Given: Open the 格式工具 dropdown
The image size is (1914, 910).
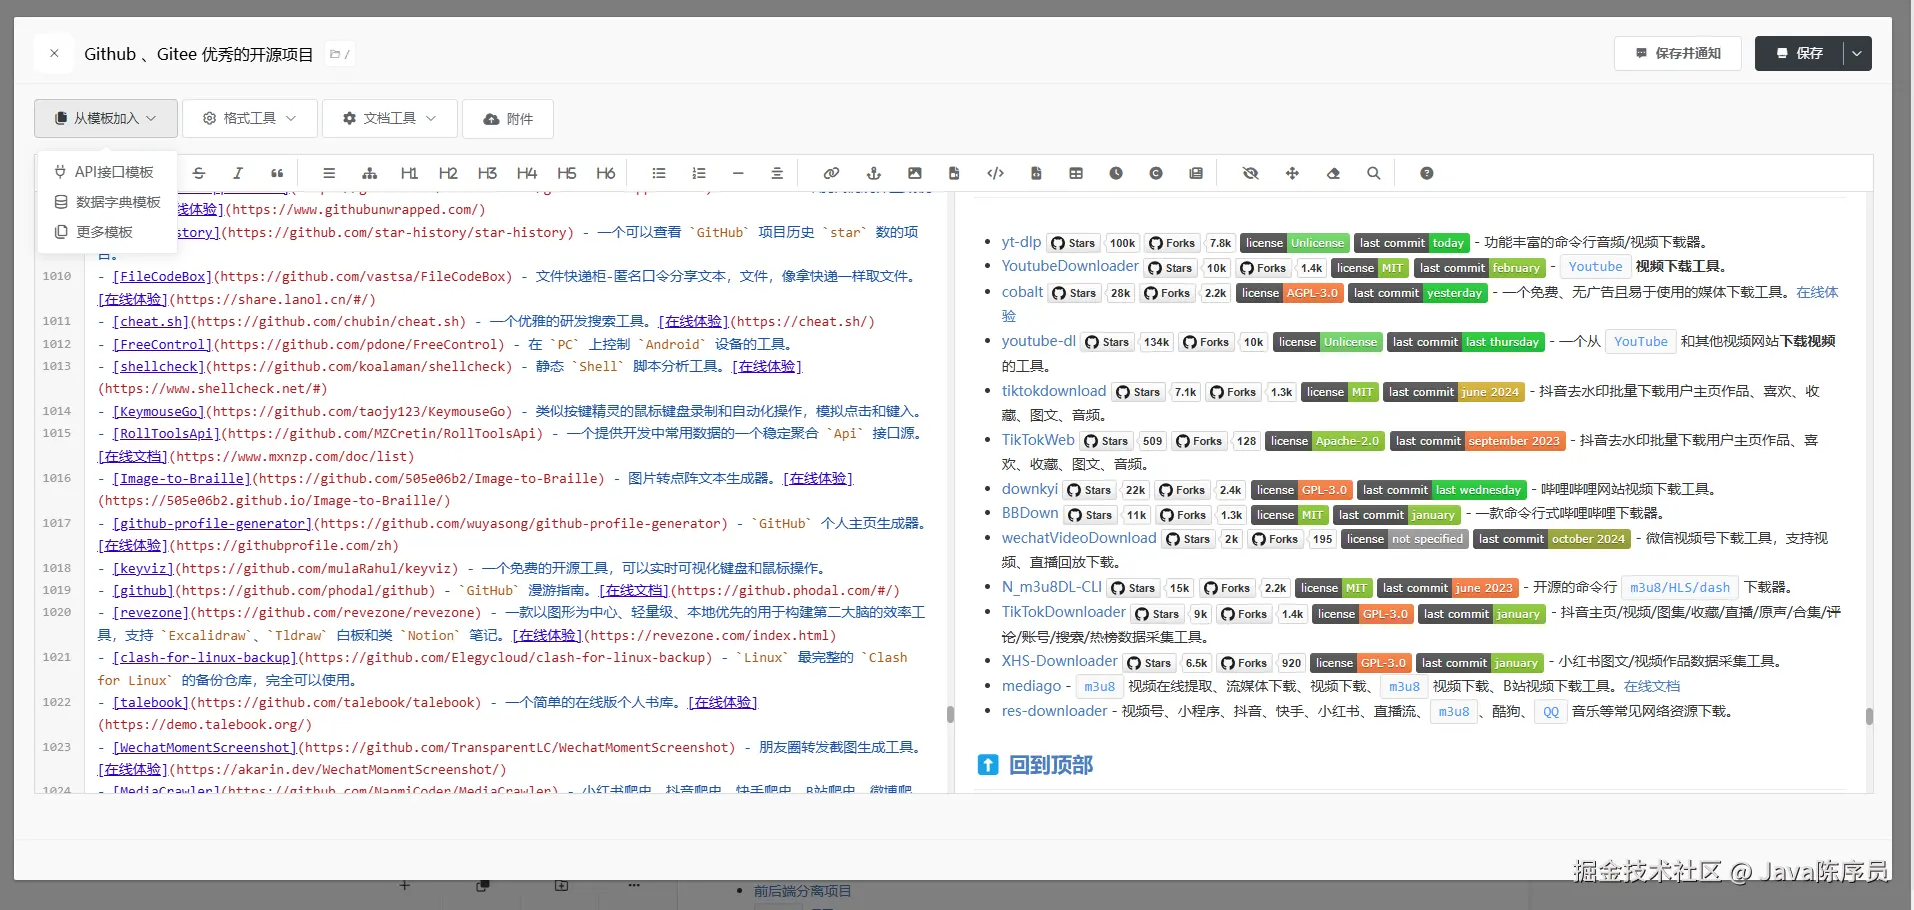Looking at the screenshot, I should click(x=250, y=118).
